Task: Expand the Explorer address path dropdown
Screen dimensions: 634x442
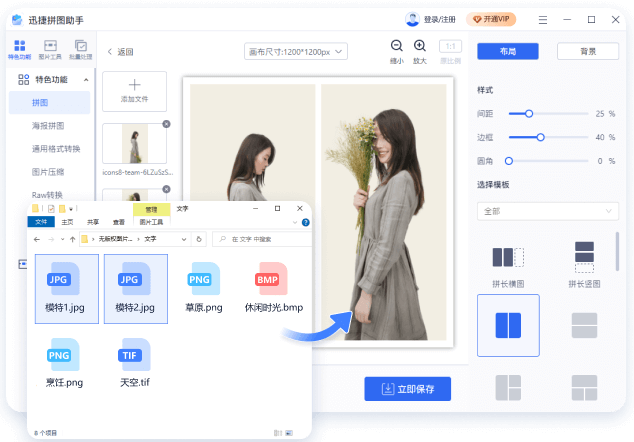Action: tap(184, 239)
